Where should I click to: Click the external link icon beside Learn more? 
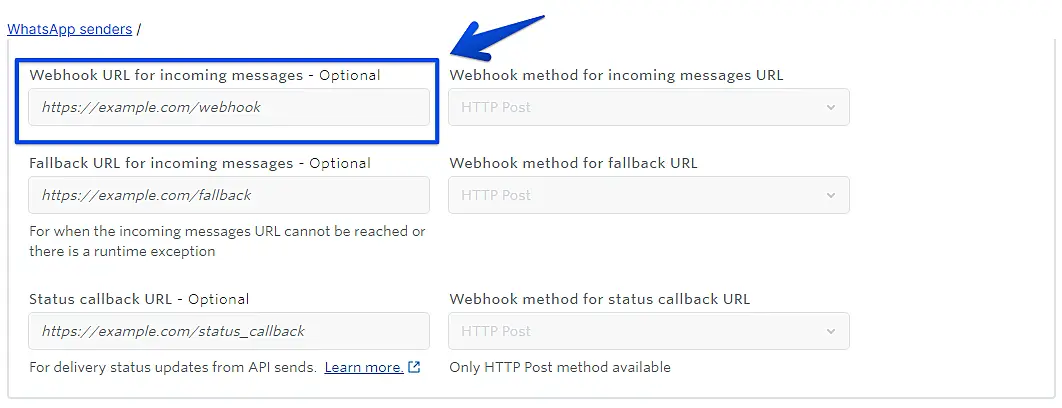(414, 367)
